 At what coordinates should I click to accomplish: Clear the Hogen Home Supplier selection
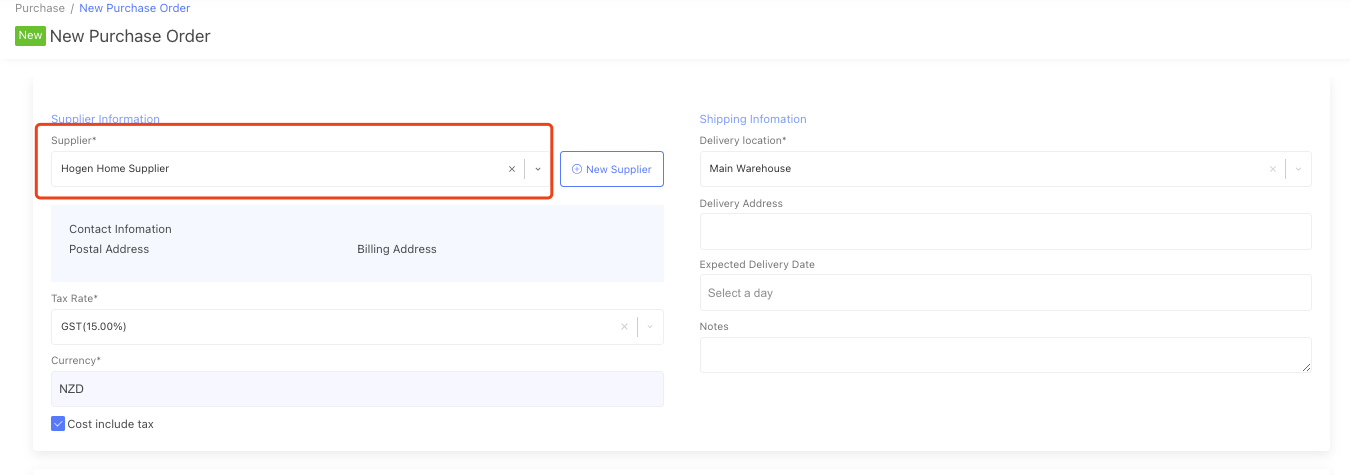512,169
